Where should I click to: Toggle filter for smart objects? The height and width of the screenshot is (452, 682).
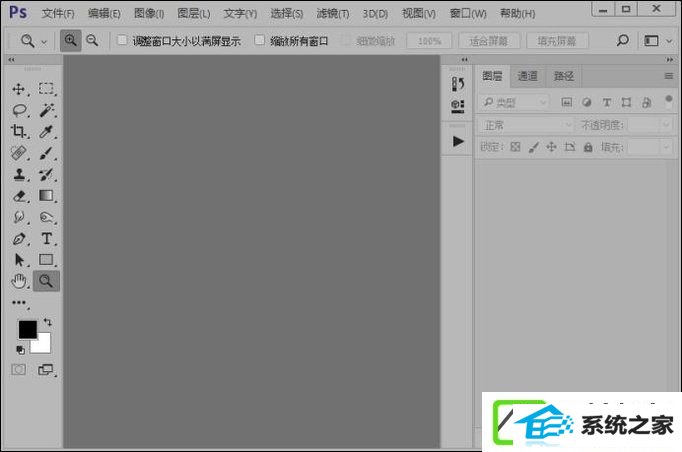[x=647, y=102]
